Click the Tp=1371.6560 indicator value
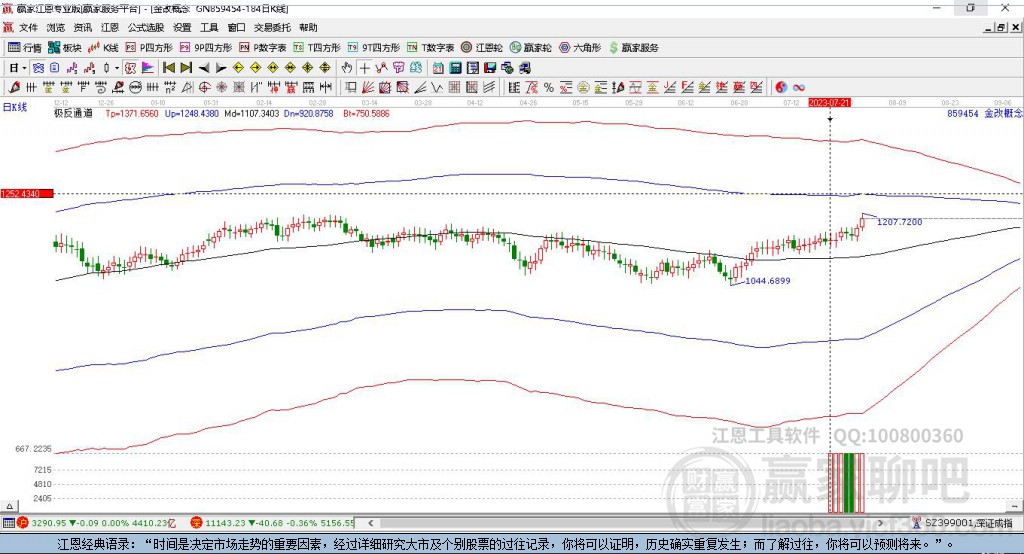The image size is (1024, 554). pyautogui.click(x=132, y=114)
